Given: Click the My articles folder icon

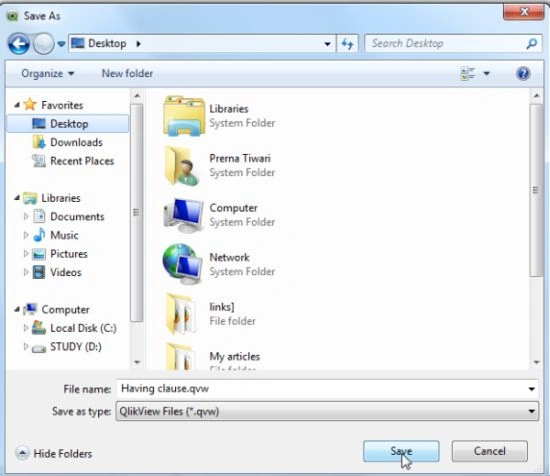Looking at the screenshot, I should point(181,356).
